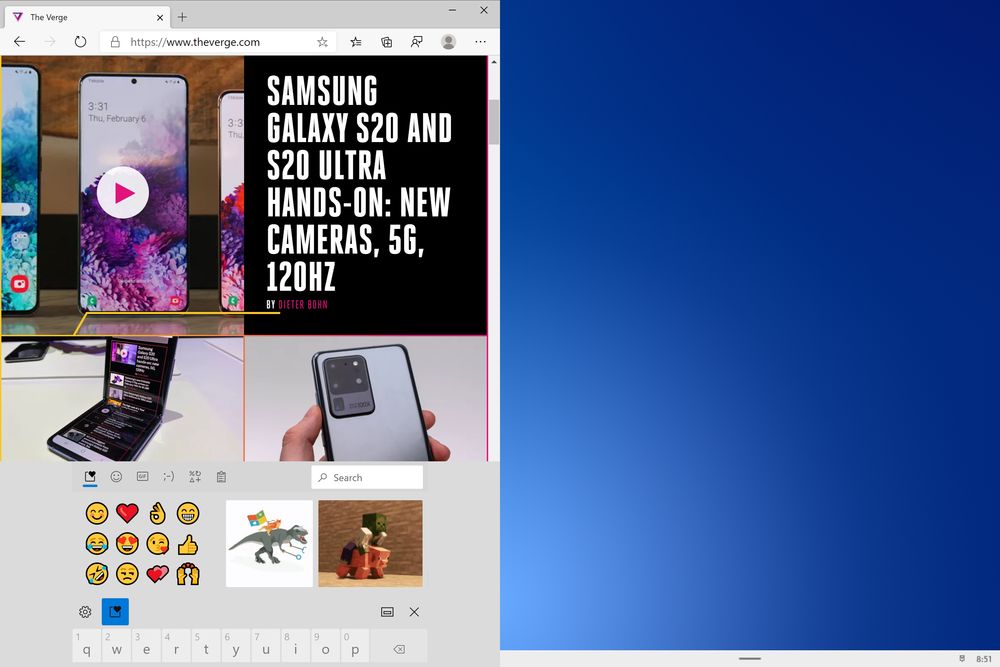Add this page to favorites with the star
Viewport: 1000px width, 667px height.
point(322,42)
